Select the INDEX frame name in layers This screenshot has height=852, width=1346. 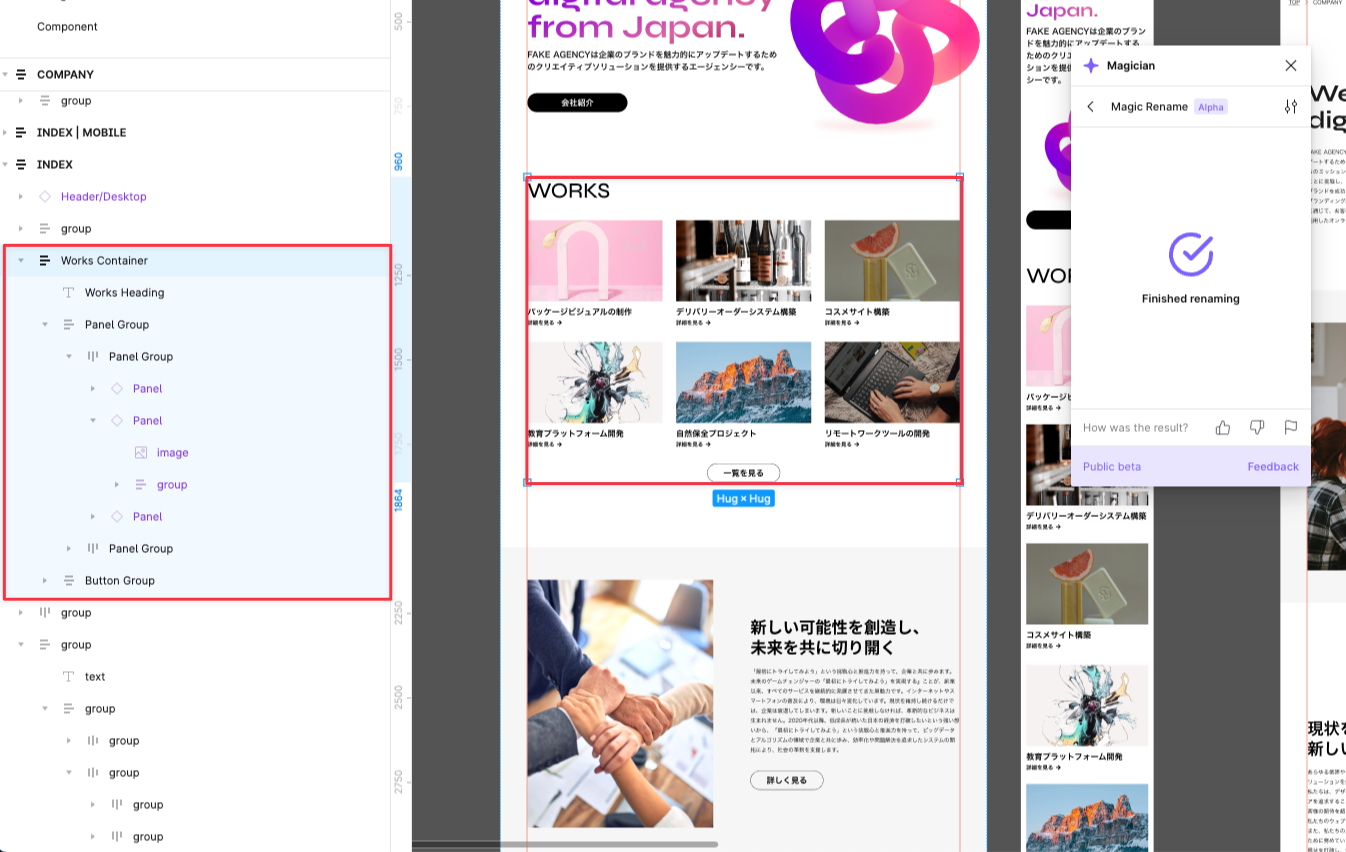click(x=55, y=164)
